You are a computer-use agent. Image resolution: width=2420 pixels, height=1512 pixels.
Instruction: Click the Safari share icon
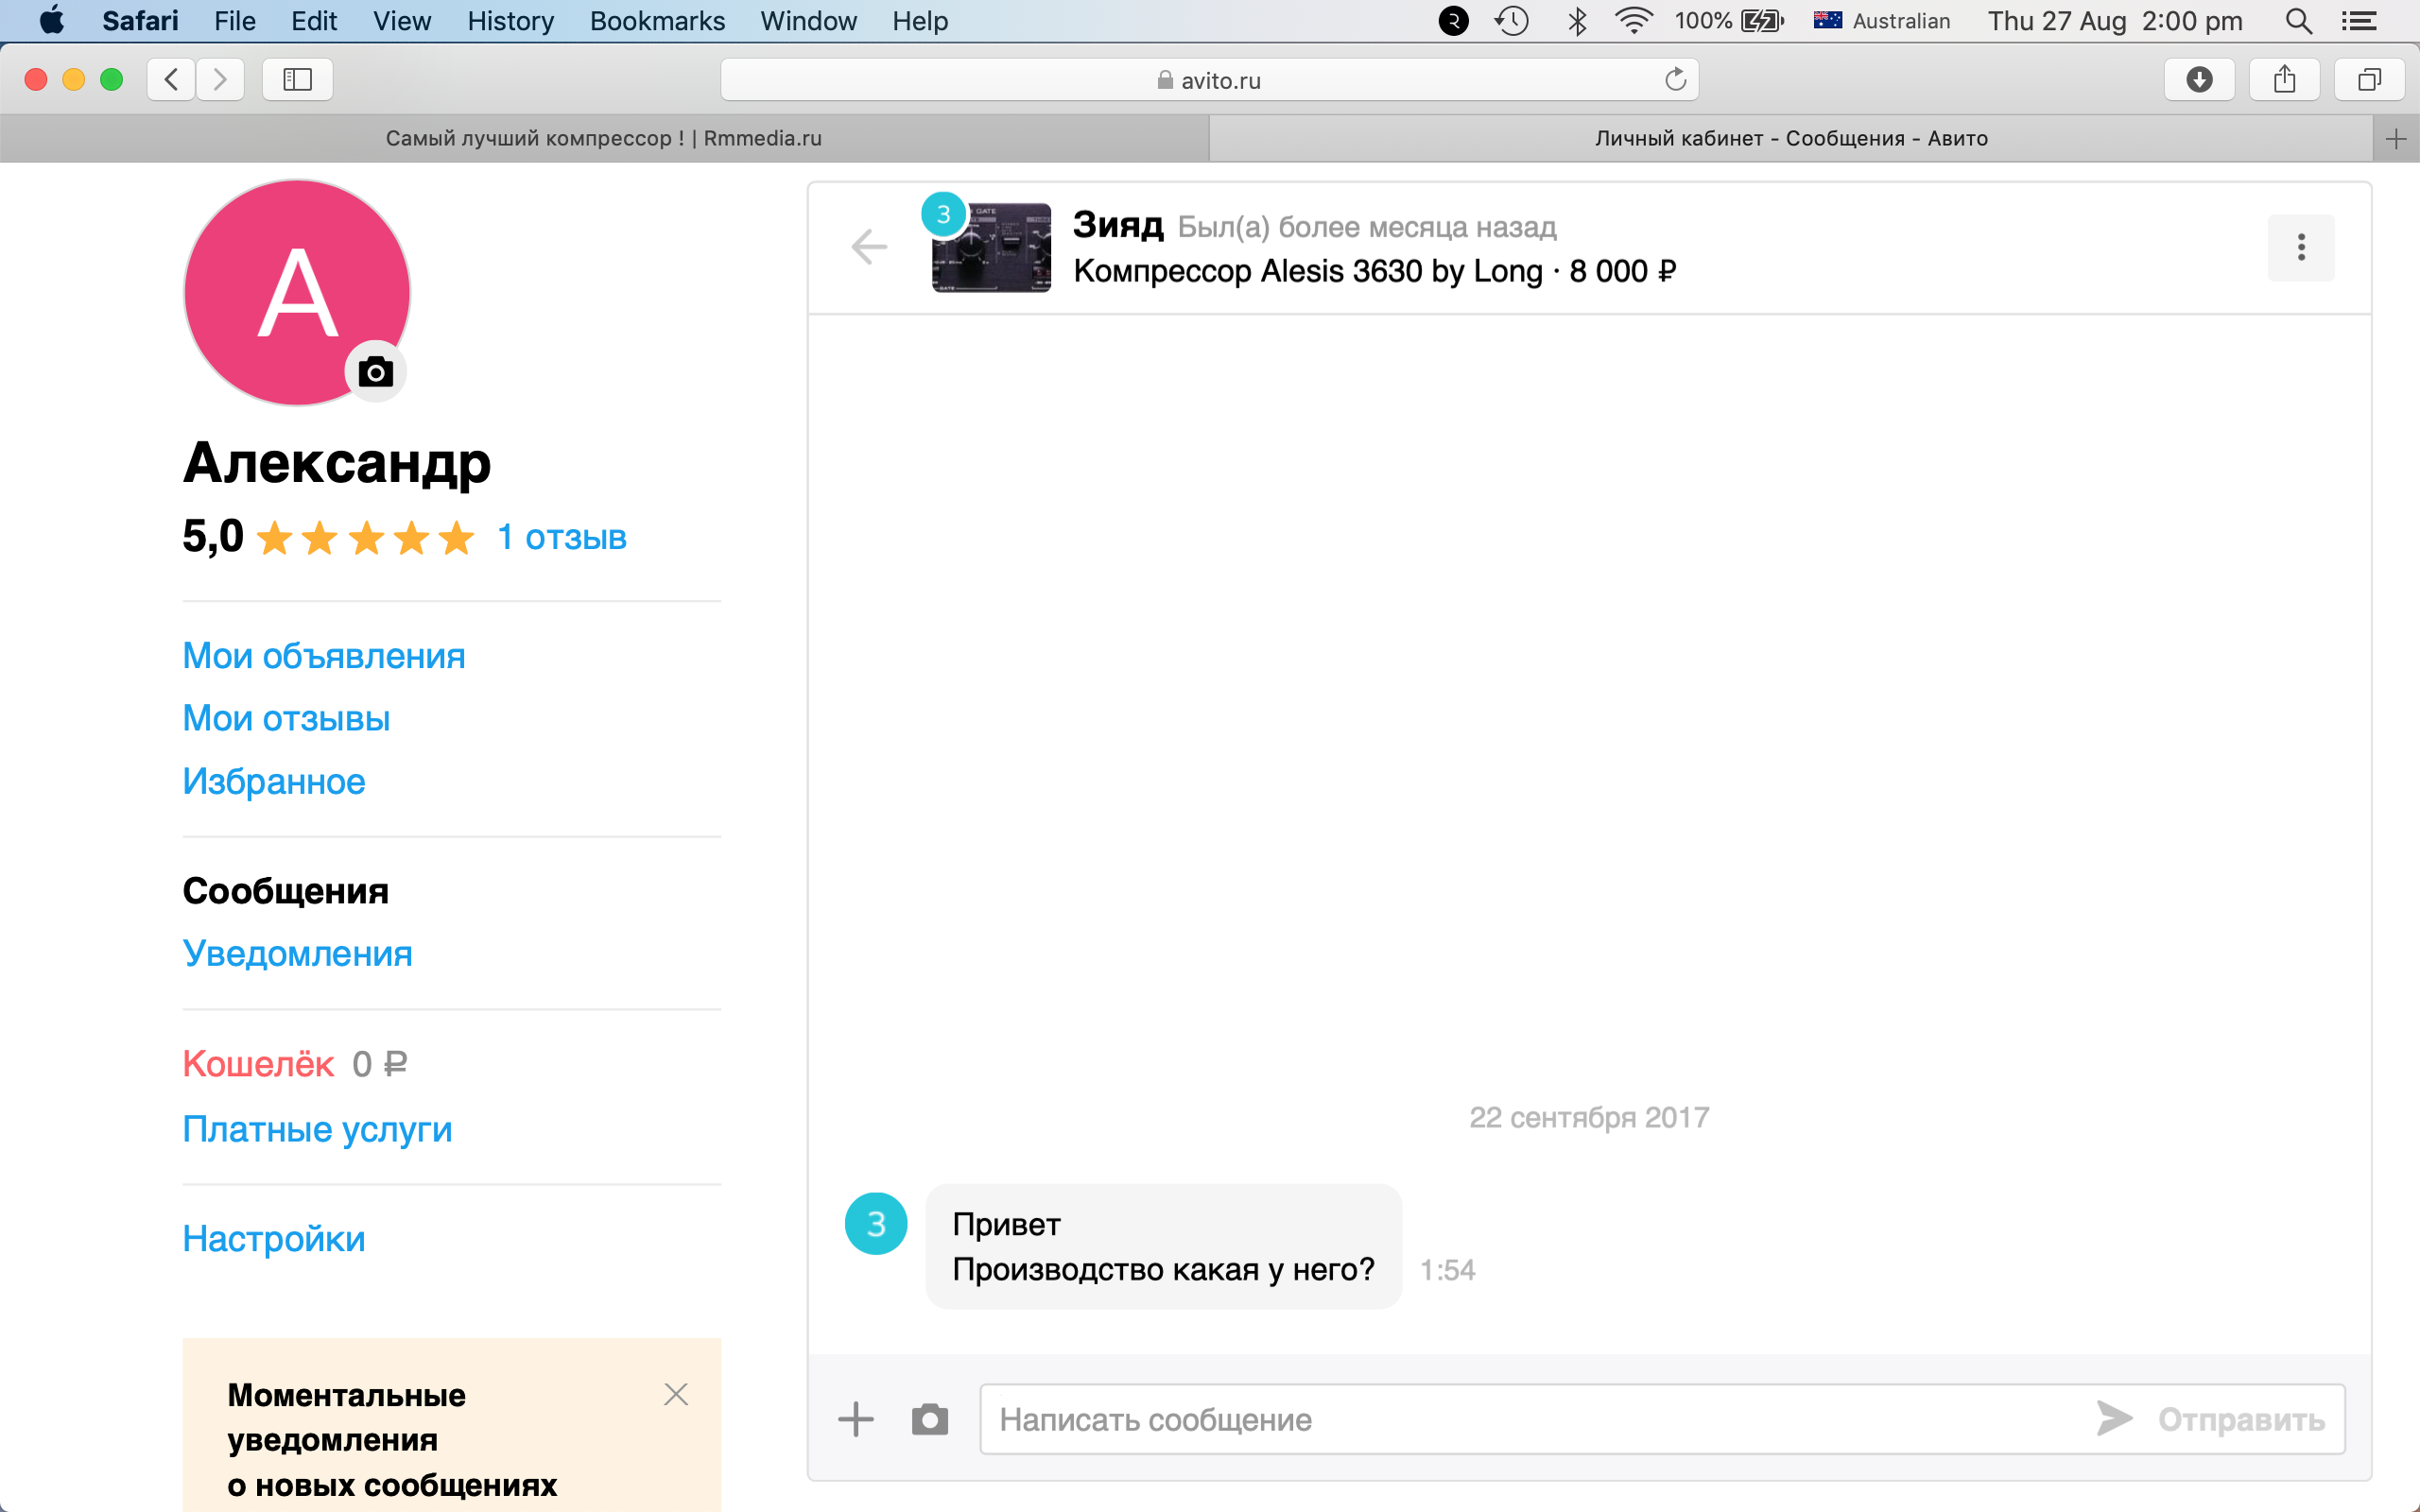tap(2284, 80)
